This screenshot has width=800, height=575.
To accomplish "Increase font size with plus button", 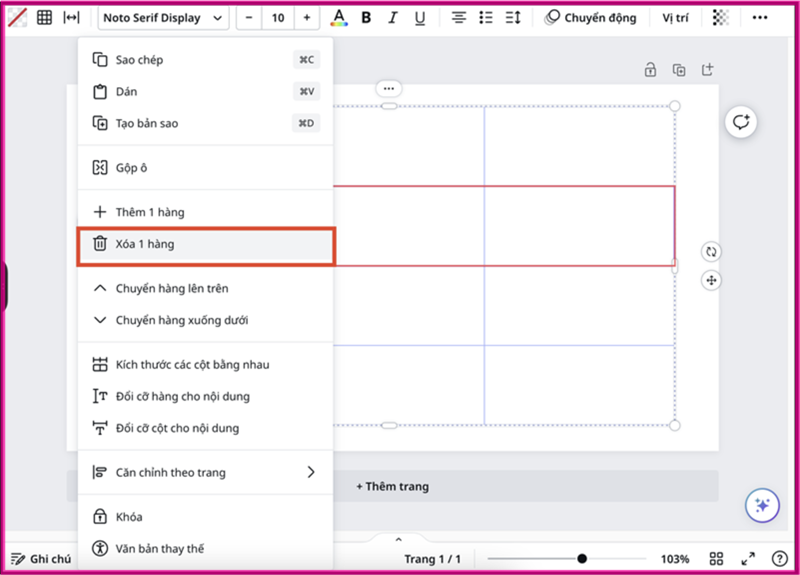I will coord(307,18).
